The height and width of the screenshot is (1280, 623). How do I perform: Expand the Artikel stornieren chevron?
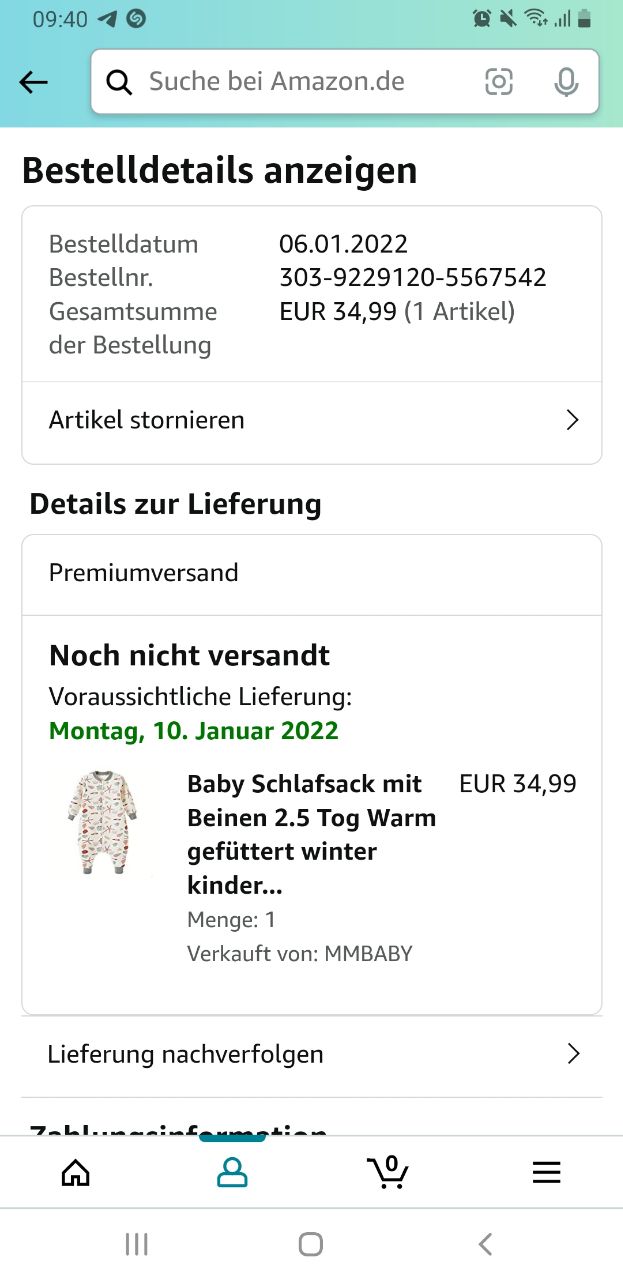[572, 420]
